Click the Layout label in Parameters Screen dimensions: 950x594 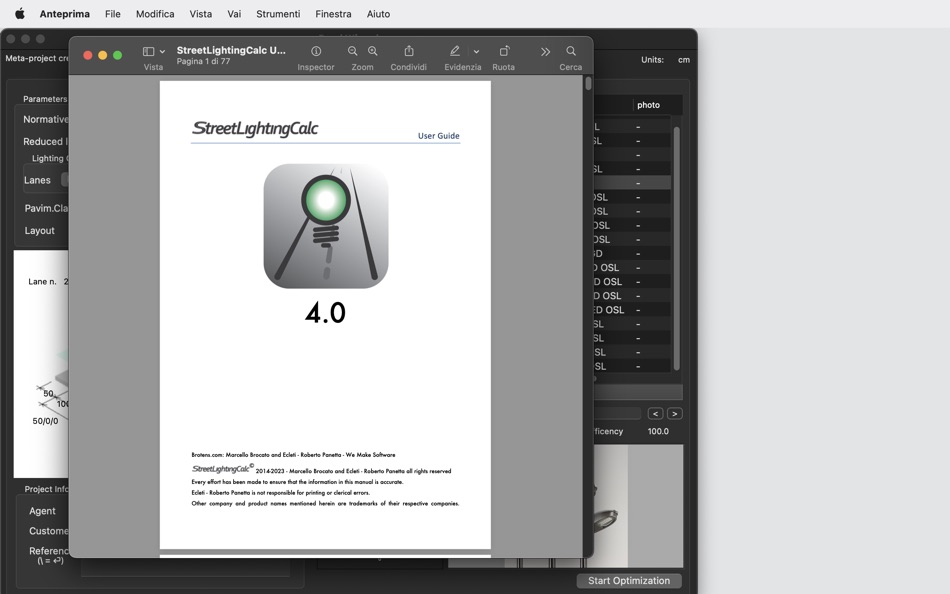point(39,230)
